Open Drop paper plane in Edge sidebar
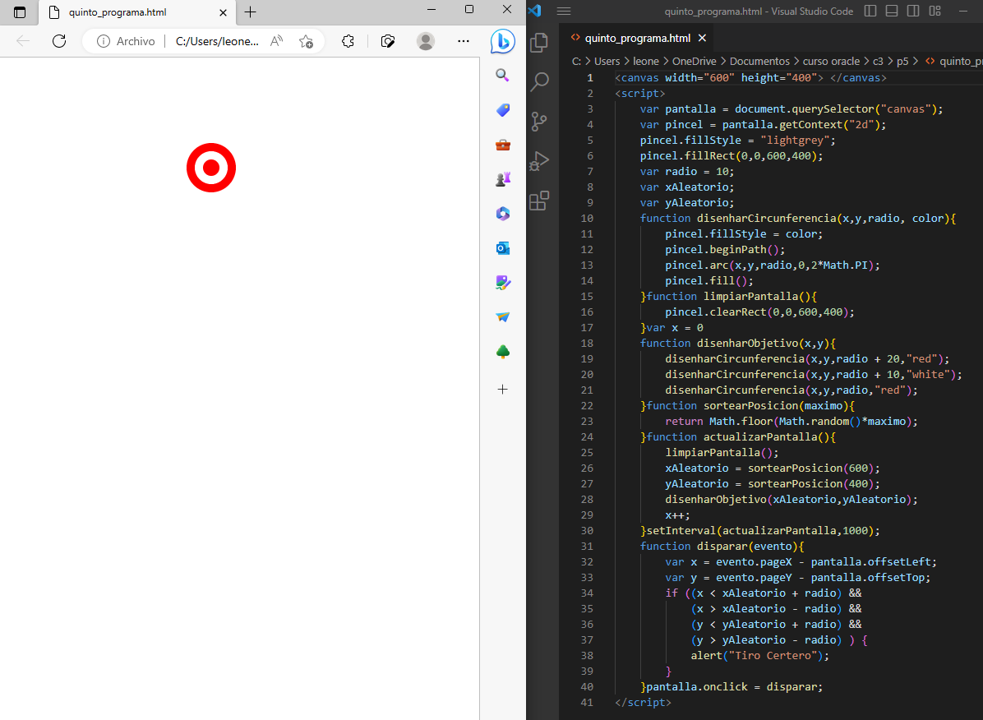Screen dimensions: 983x720 click(x=502, y=317)
